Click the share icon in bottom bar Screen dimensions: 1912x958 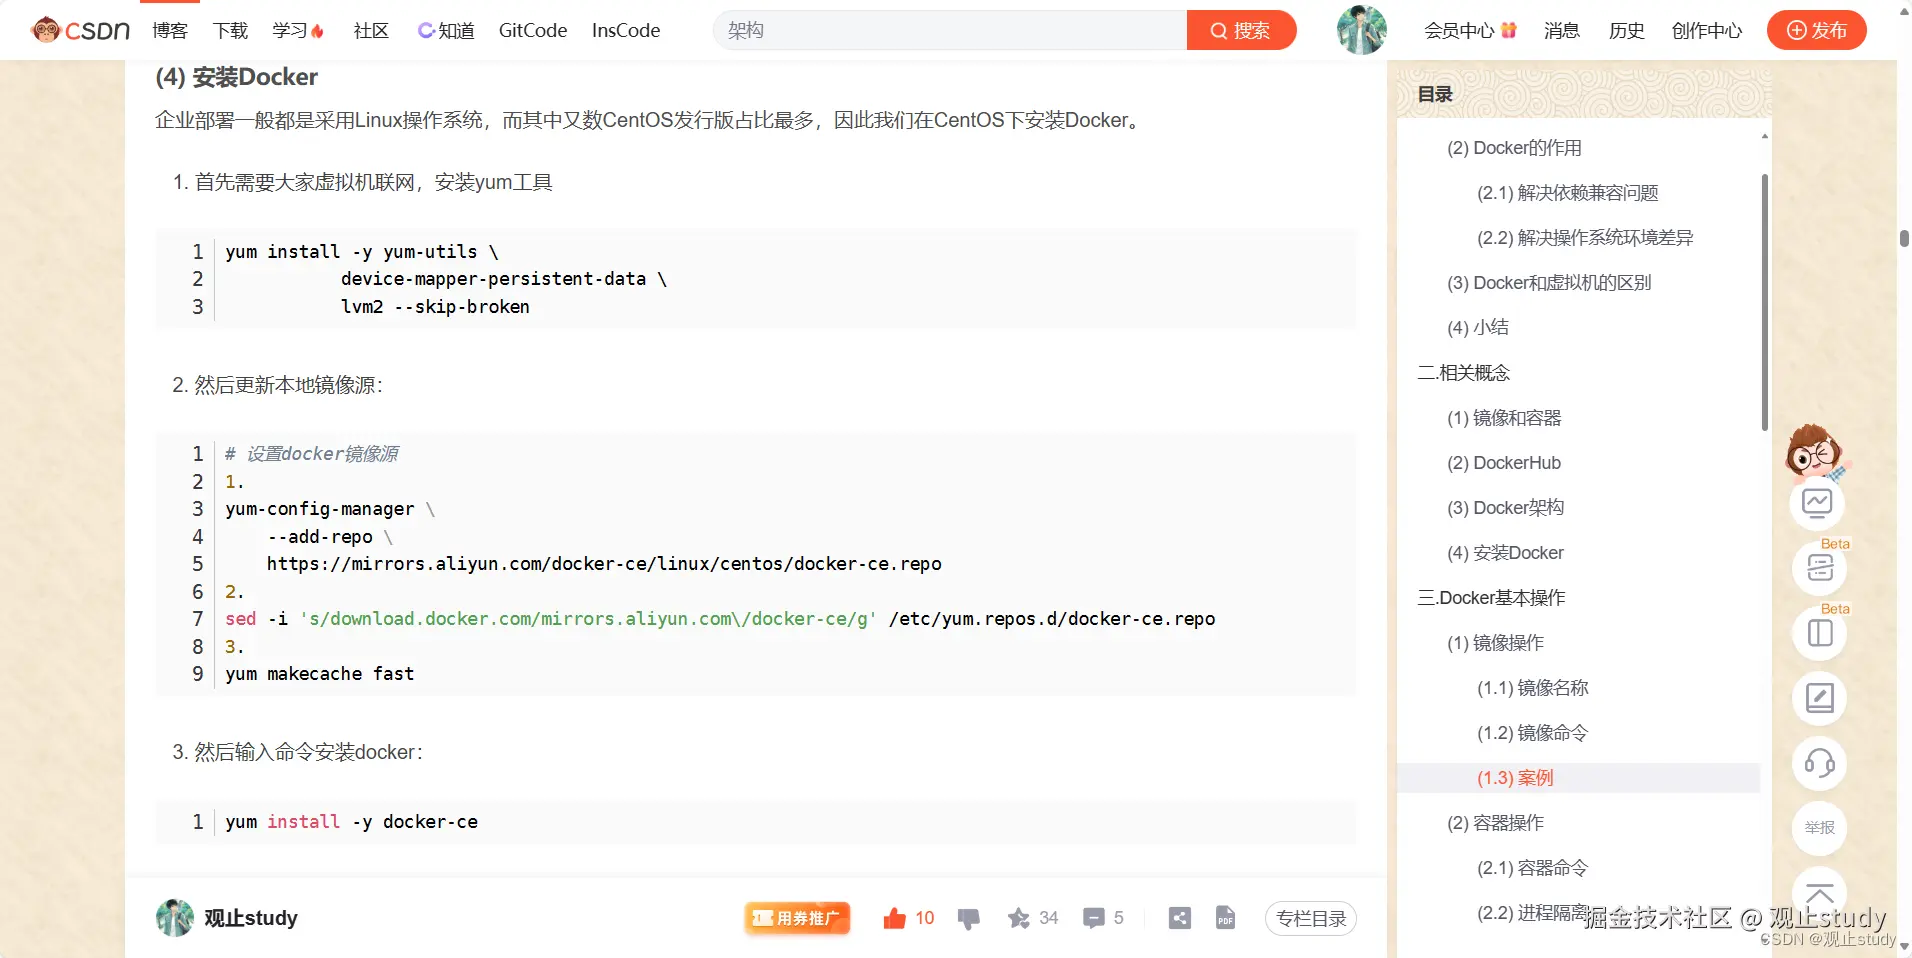[x=1180, y=918]
